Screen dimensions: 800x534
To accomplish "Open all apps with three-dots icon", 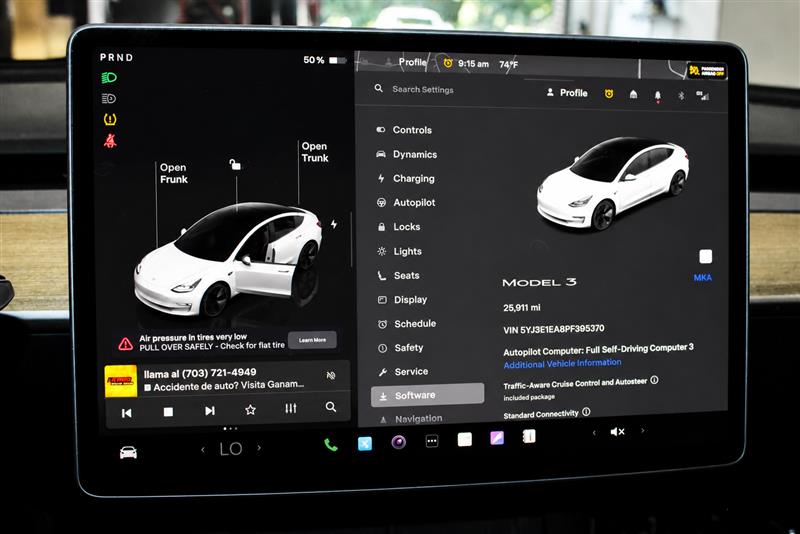I will click(x=432, y=441).
